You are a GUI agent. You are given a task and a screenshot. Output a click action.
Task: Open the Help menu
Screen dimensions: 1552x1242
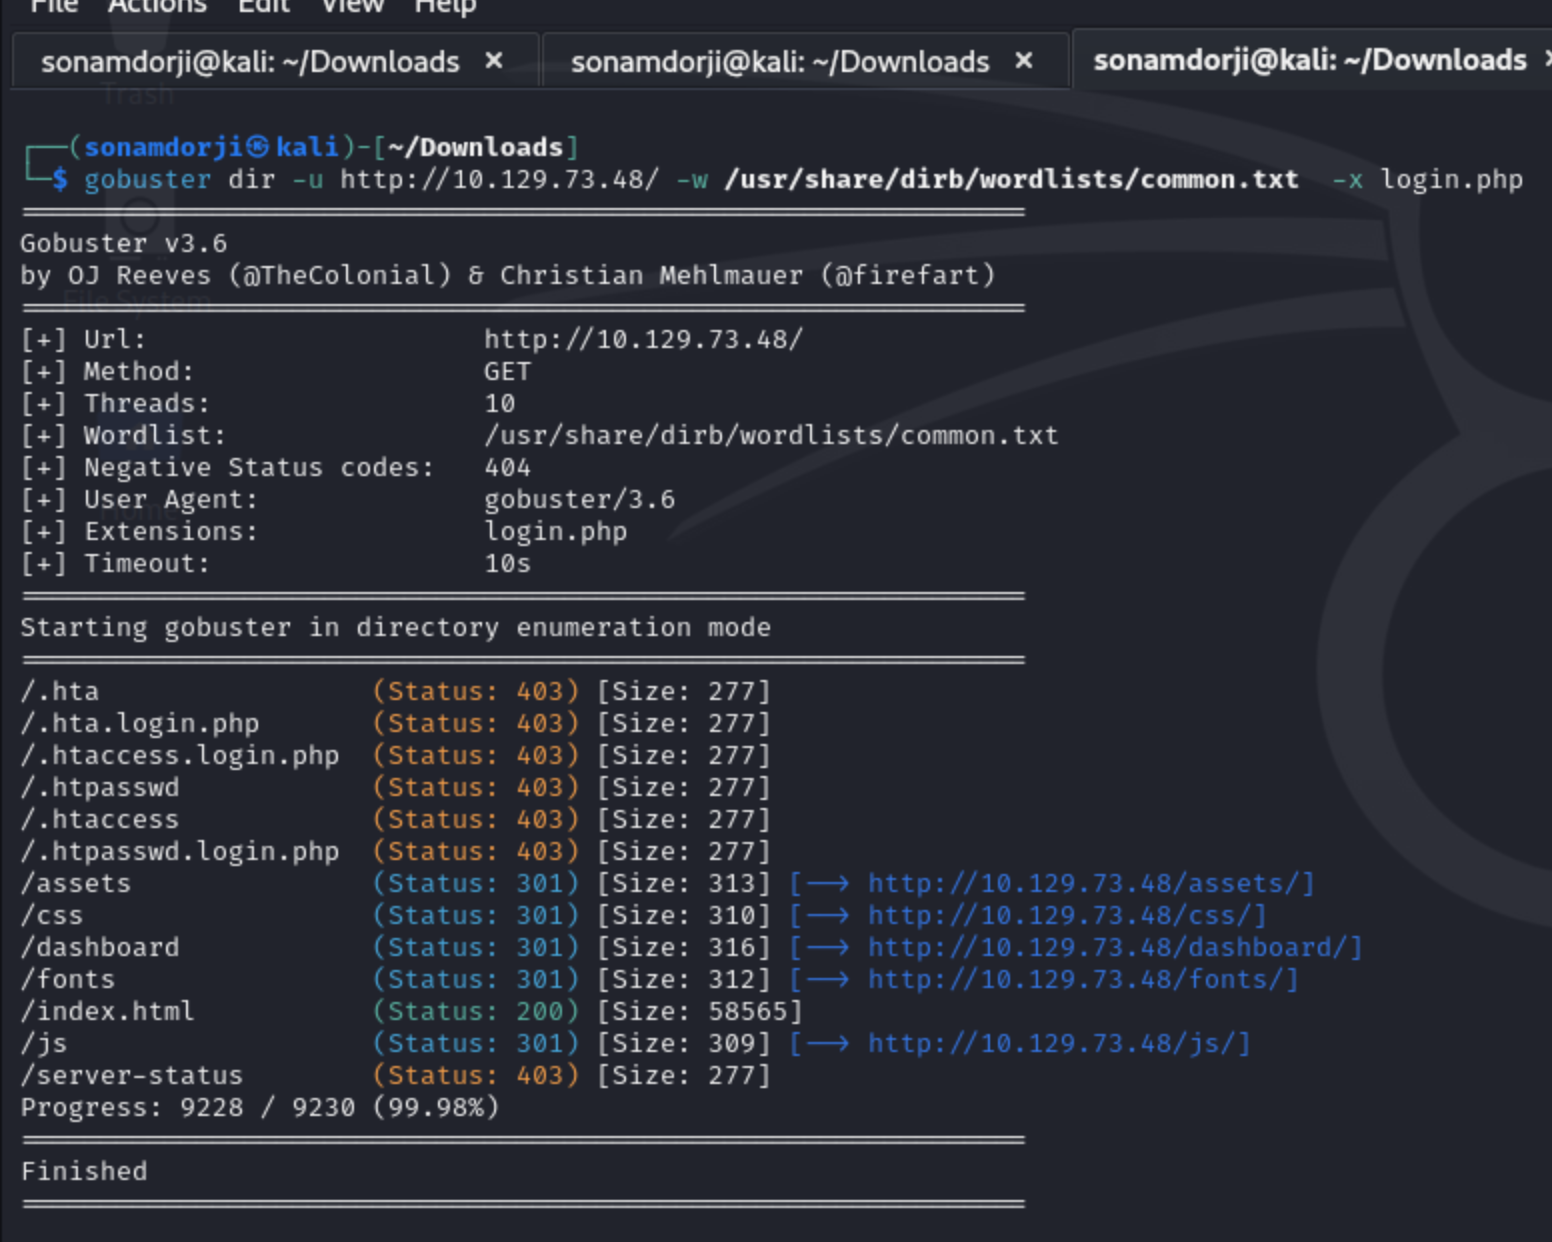[445, 6]
